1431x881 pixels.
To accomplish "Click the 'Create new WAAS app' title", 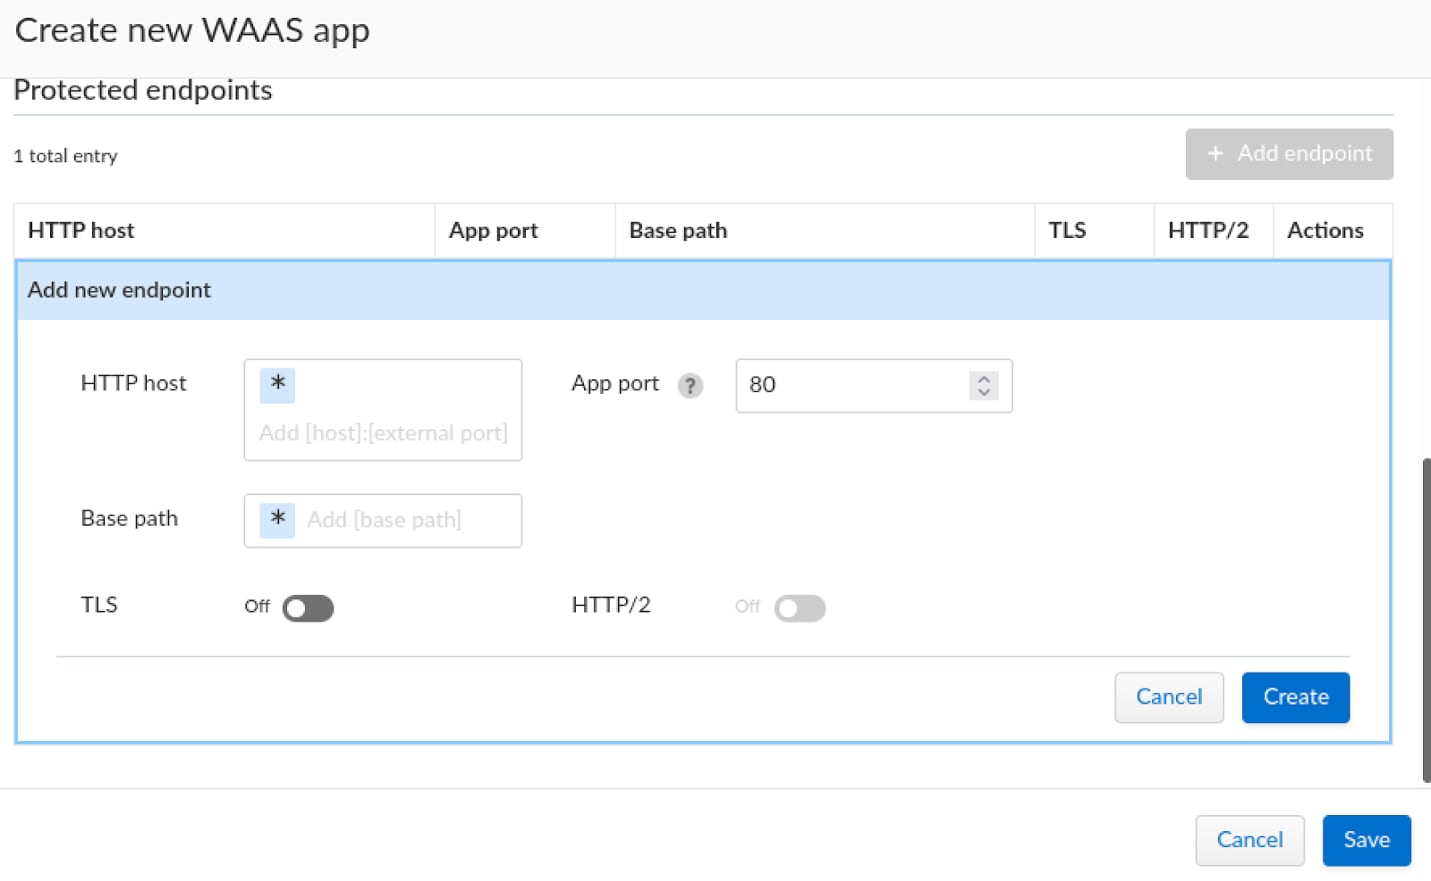I will click(192, 30).
